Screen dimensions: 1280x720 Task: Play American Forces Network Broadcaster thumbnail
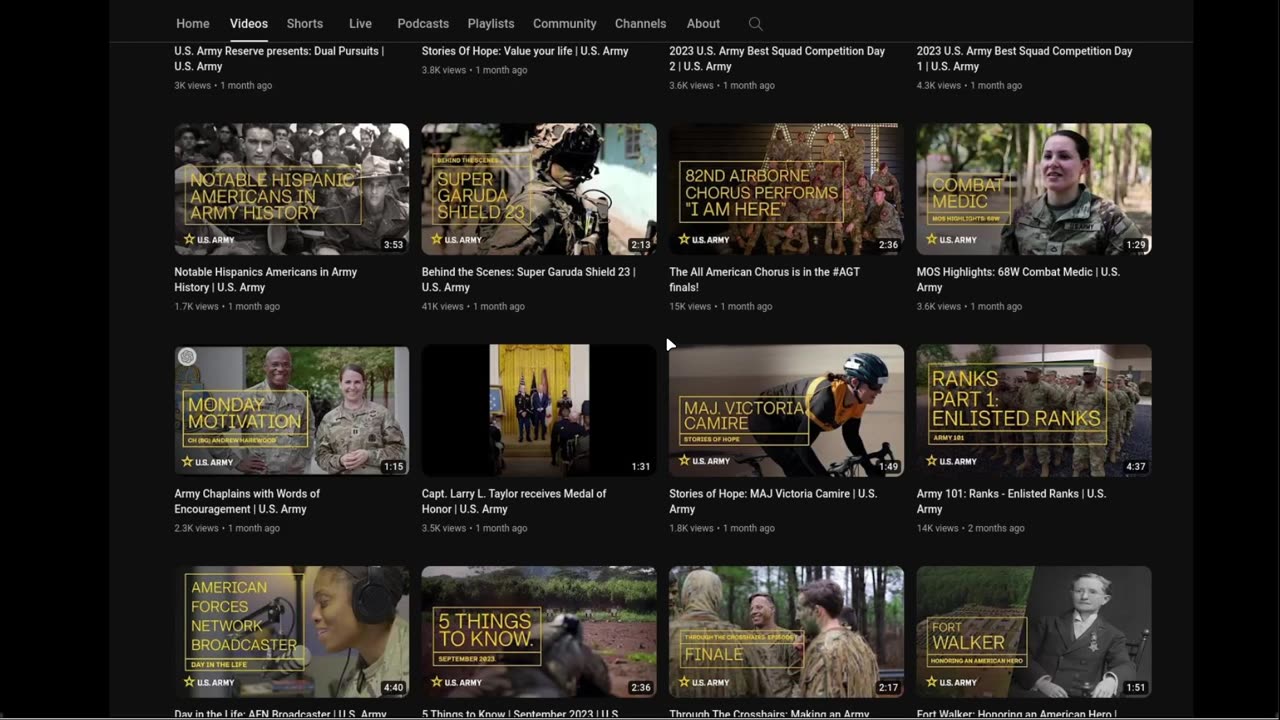coord(292,632)
